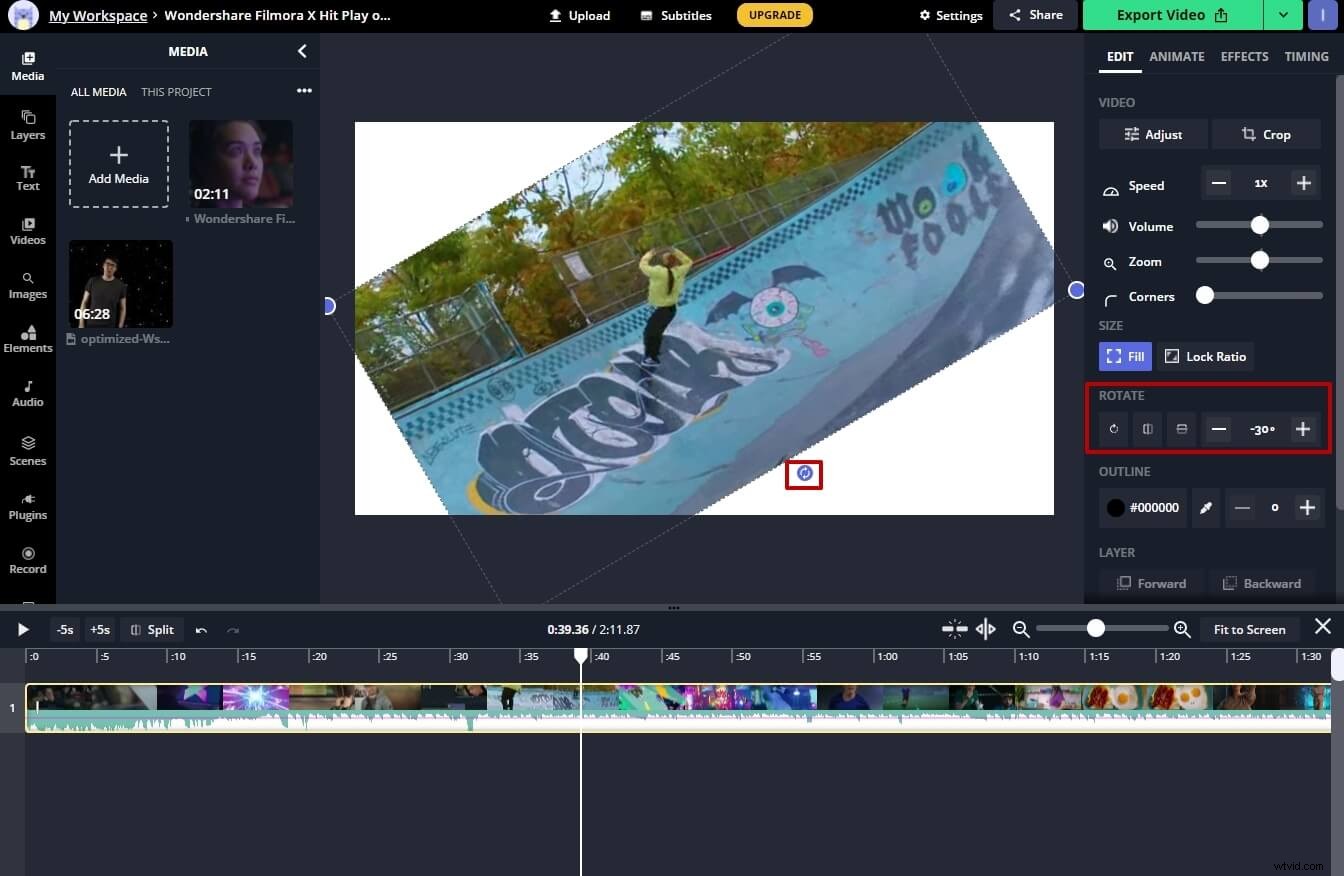Zoom in on the timeline
The image size is (1344, 876).
pyautogui.click(x=1181, y=629)
